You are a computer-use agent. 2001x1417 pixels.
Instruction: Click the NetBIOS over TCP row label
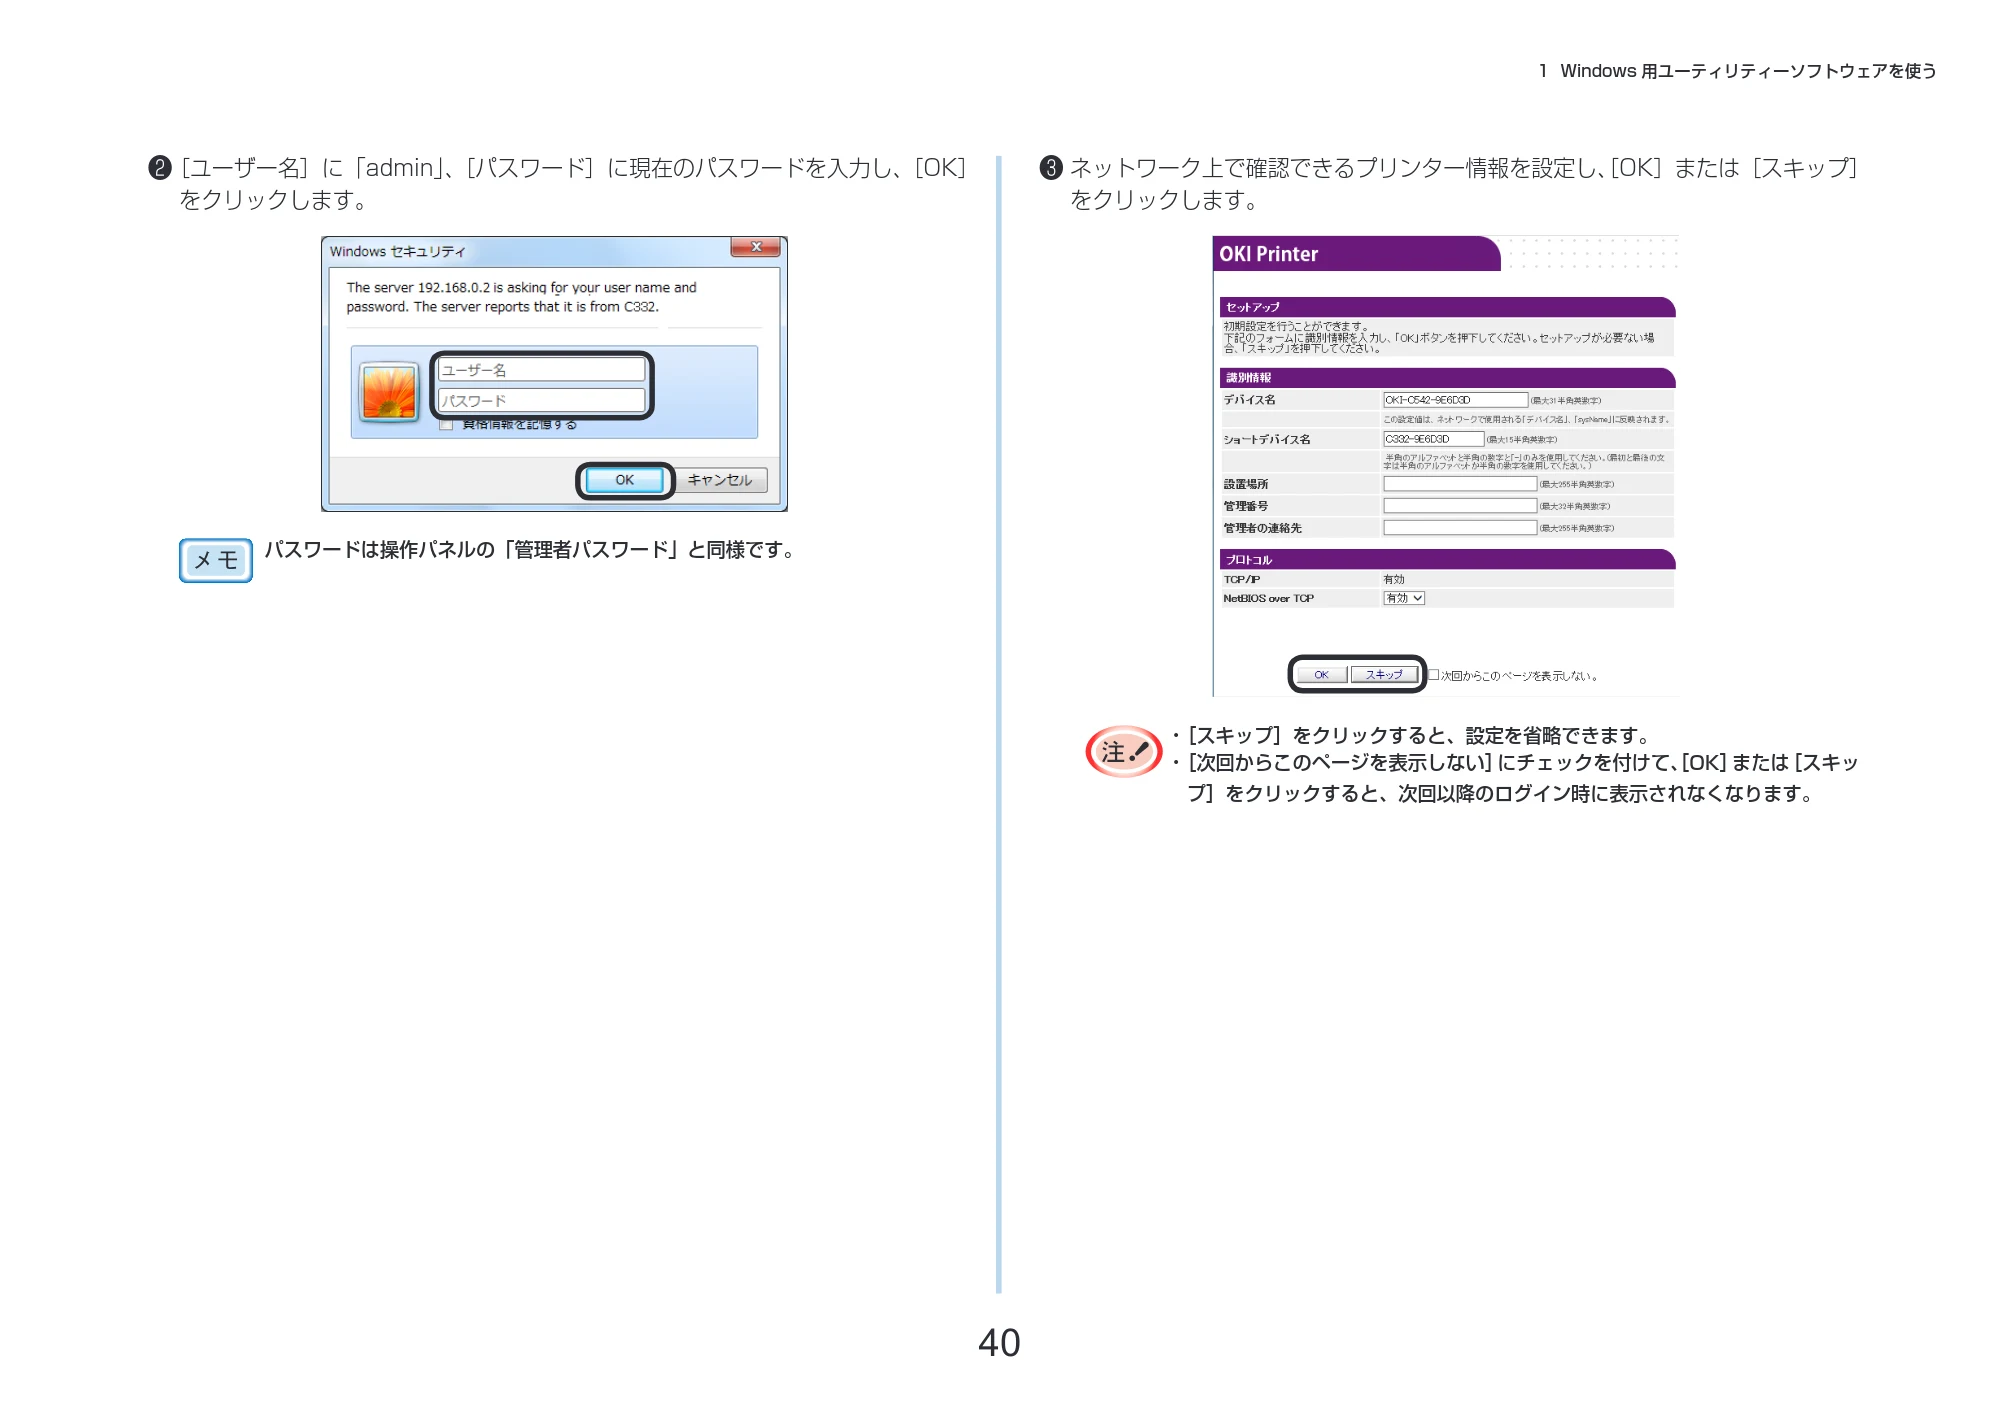click(1268, 598)
